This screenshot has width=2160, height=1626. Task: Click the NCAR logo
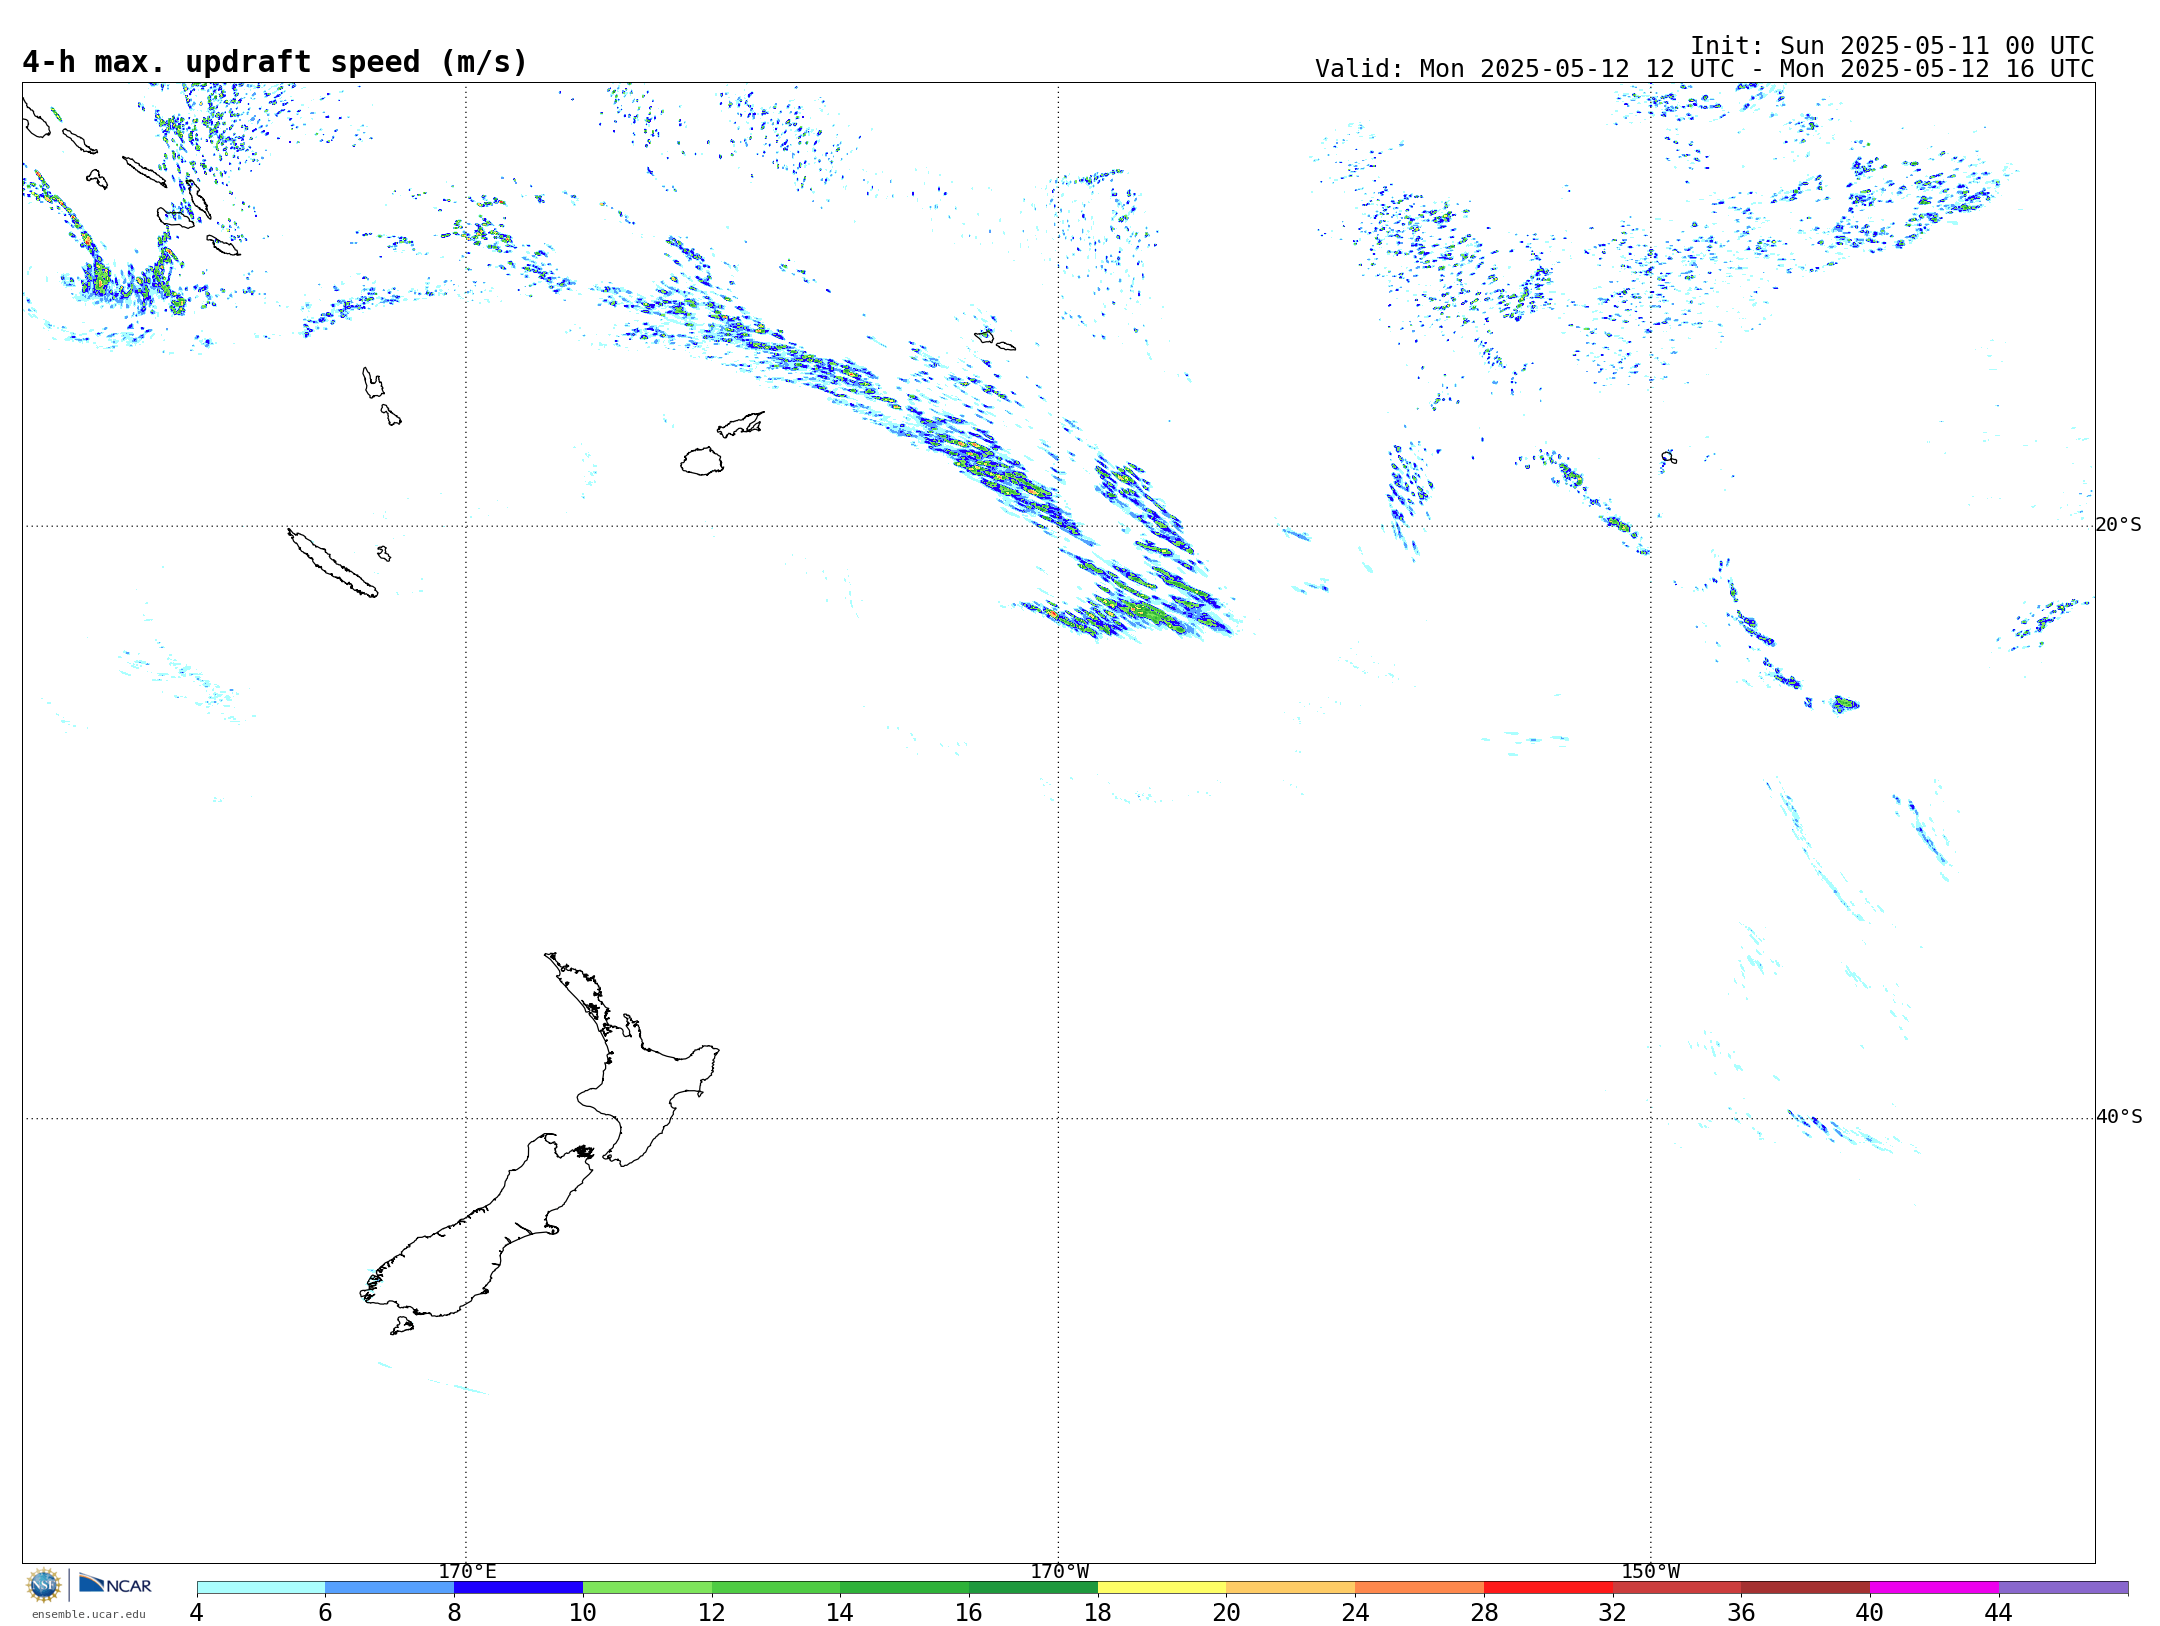click(x=115, y=1584)
